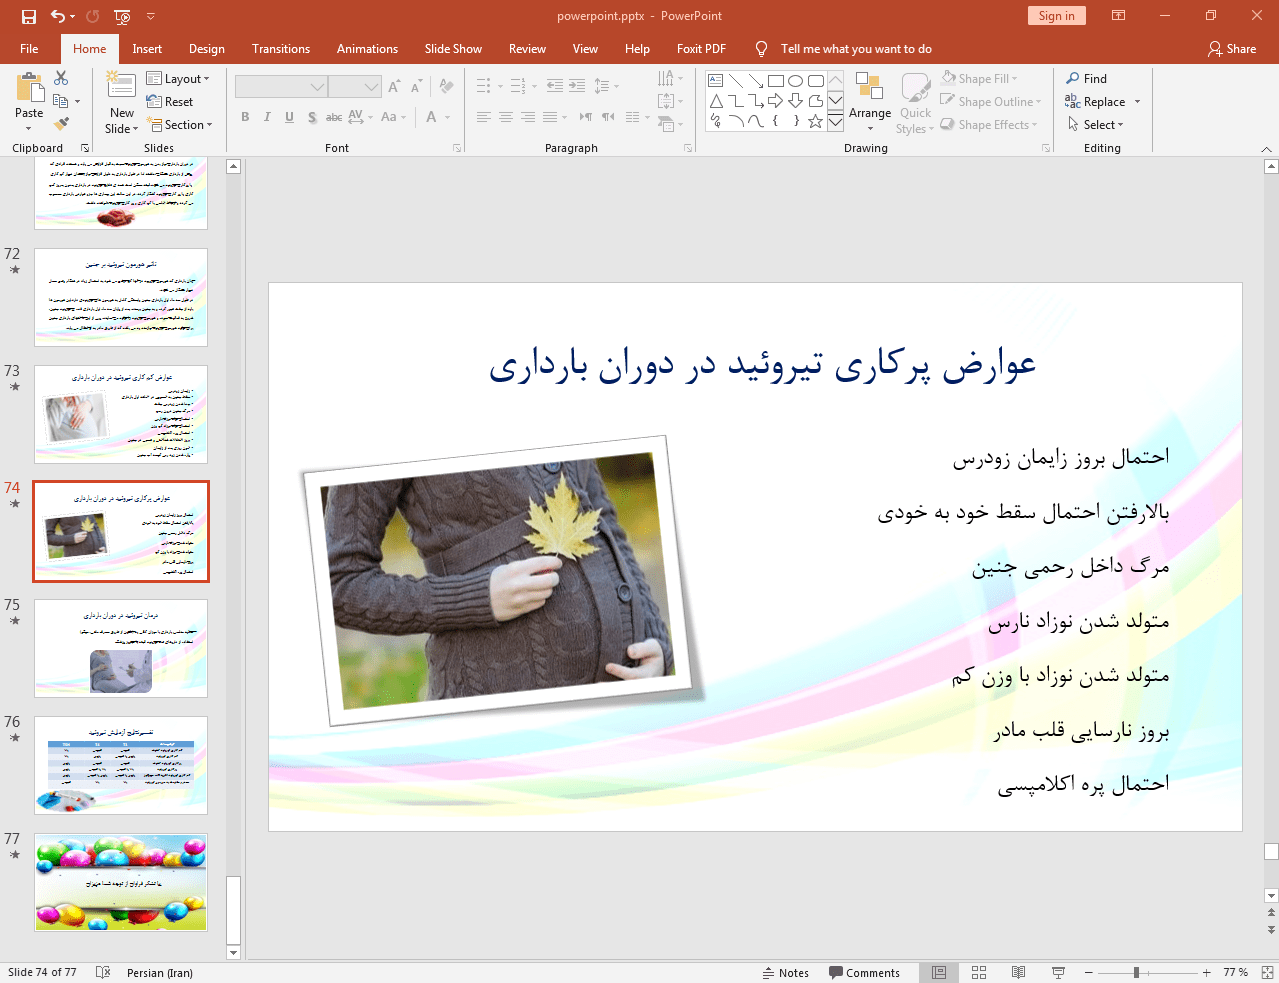Switch to the Slide Show tab
This screenshot has height=983, width=1279.
coord(453,48)
